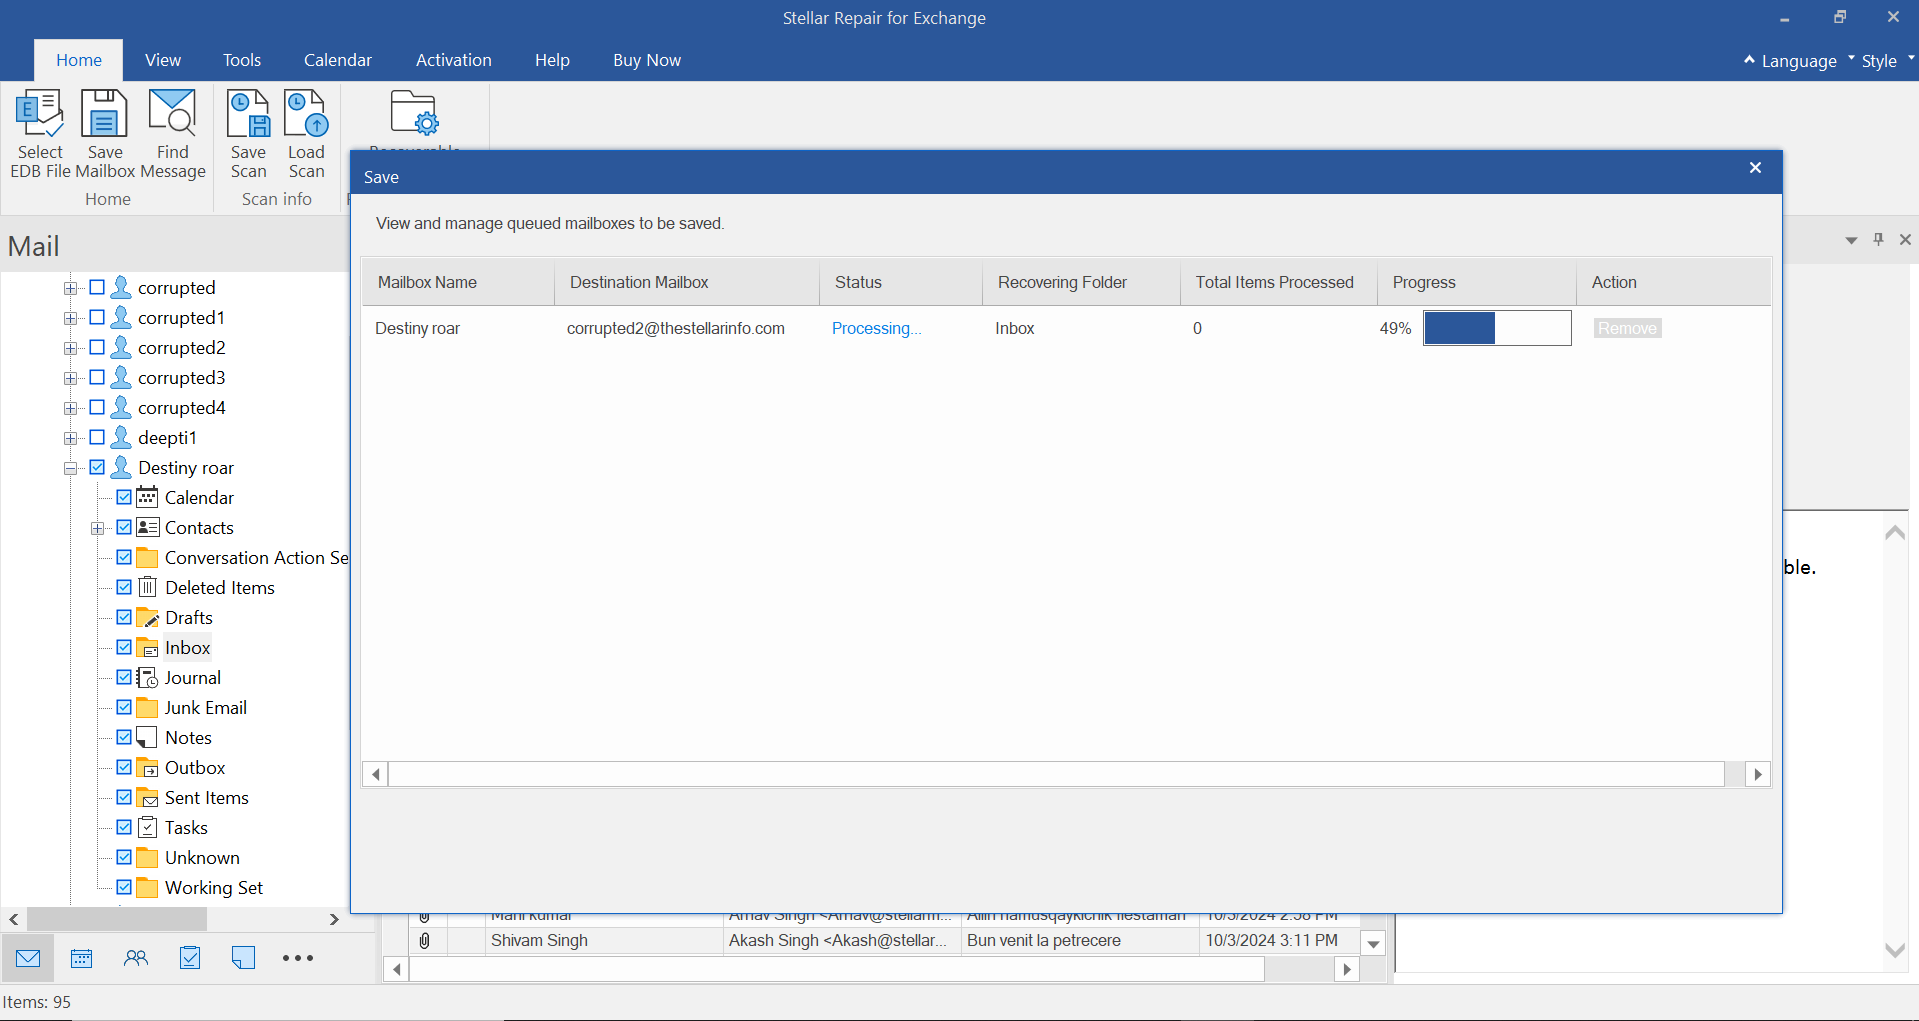Click the Save Mailbox ribbon icon
Screen dimensions: 1919x1021
tap(104, 114)
